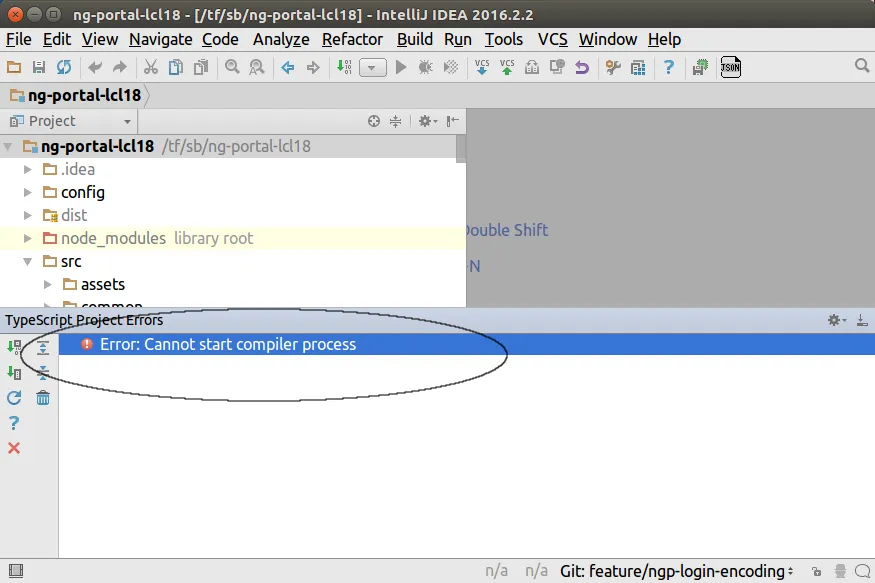The image size is (875, 583).
Task: Click the JSON toolbar icon
Action: pos(730,68)
